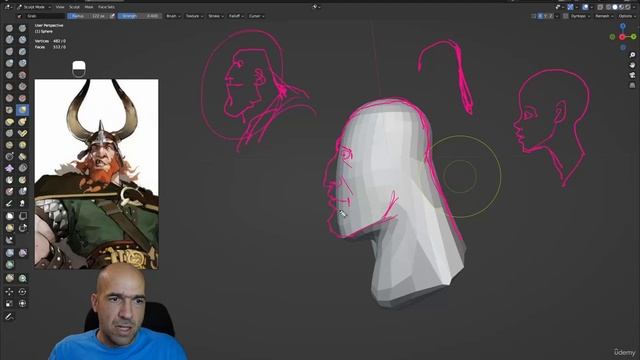Select the Scale transform tool

9,303
